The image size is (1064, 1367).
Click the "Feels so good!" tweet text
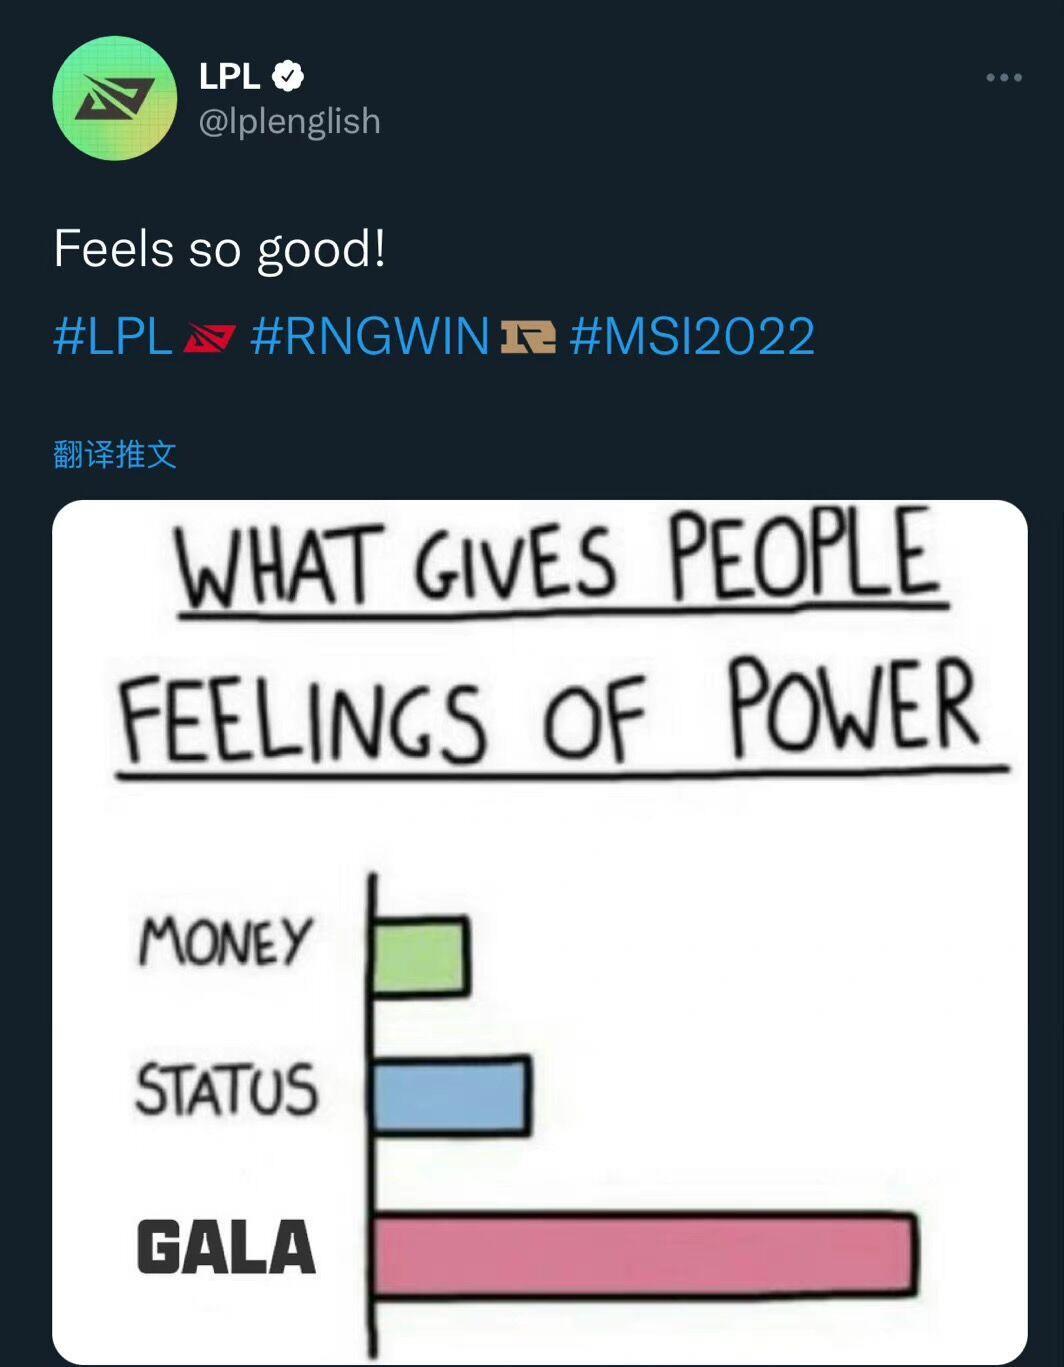220,249
